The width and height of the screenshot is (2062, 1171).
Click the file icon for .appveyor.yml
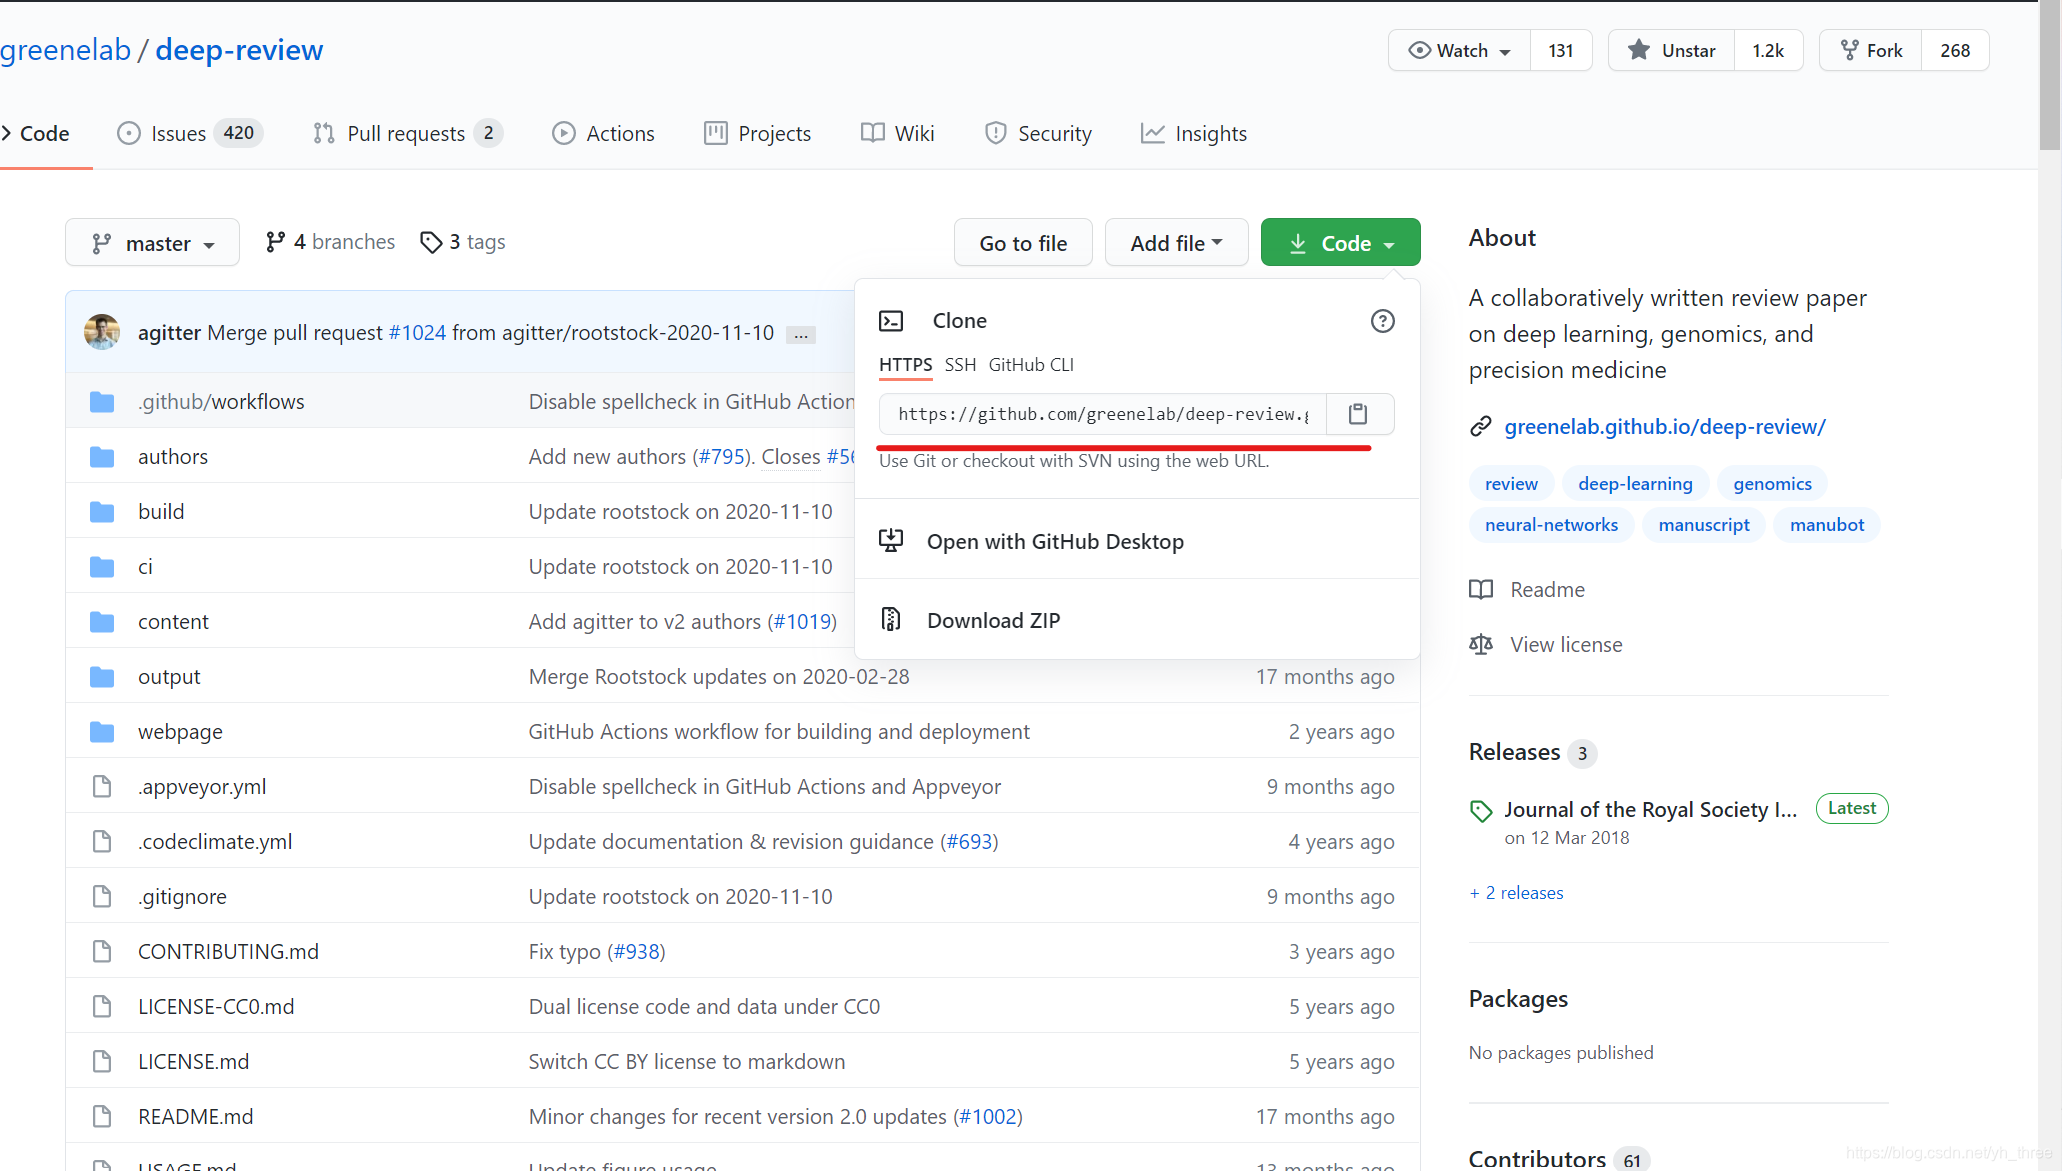pos(102,787)
